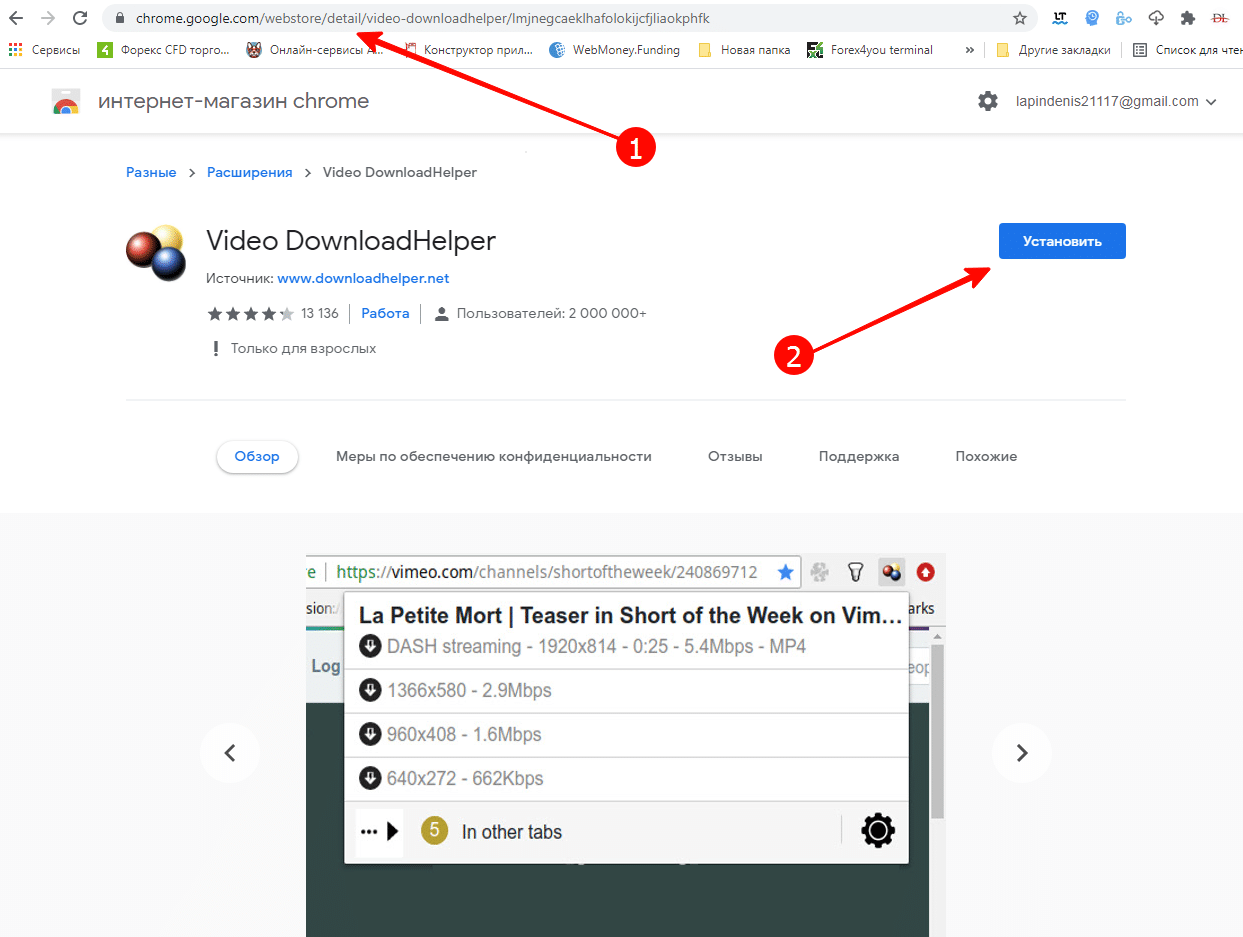Open the Chrome extensions puzzle icon

(x=1187, y=18)
